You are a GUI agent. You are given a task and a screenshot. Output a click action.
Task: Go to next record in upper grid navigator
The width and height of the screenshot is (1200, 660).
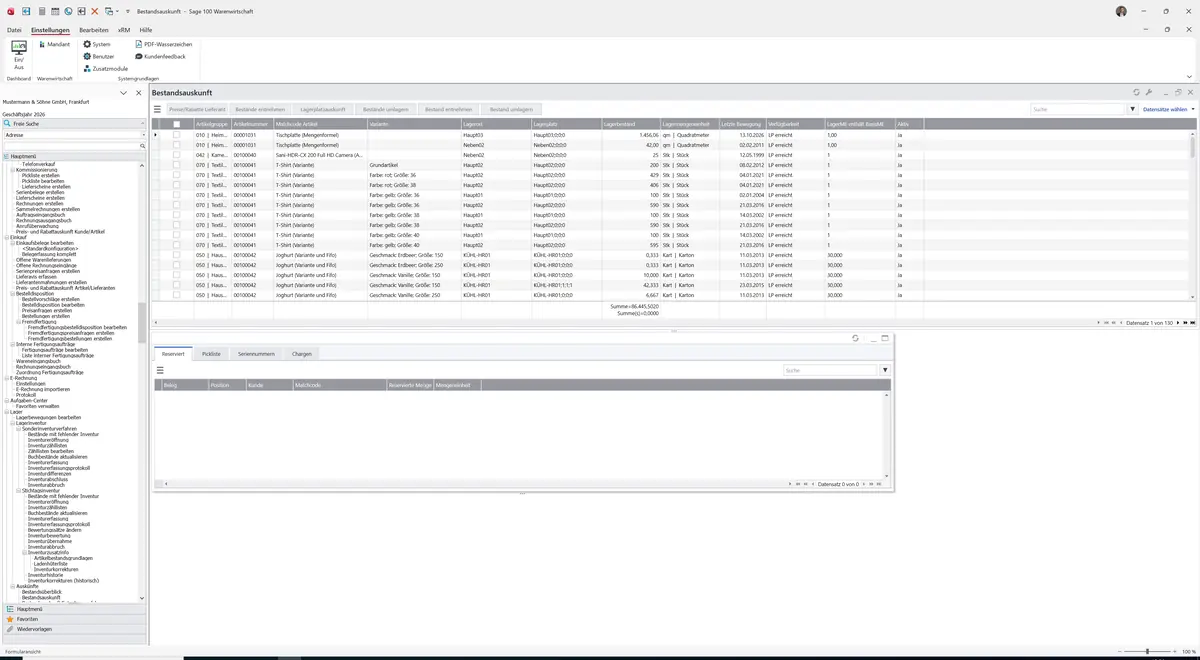(x=1178, y=323)
